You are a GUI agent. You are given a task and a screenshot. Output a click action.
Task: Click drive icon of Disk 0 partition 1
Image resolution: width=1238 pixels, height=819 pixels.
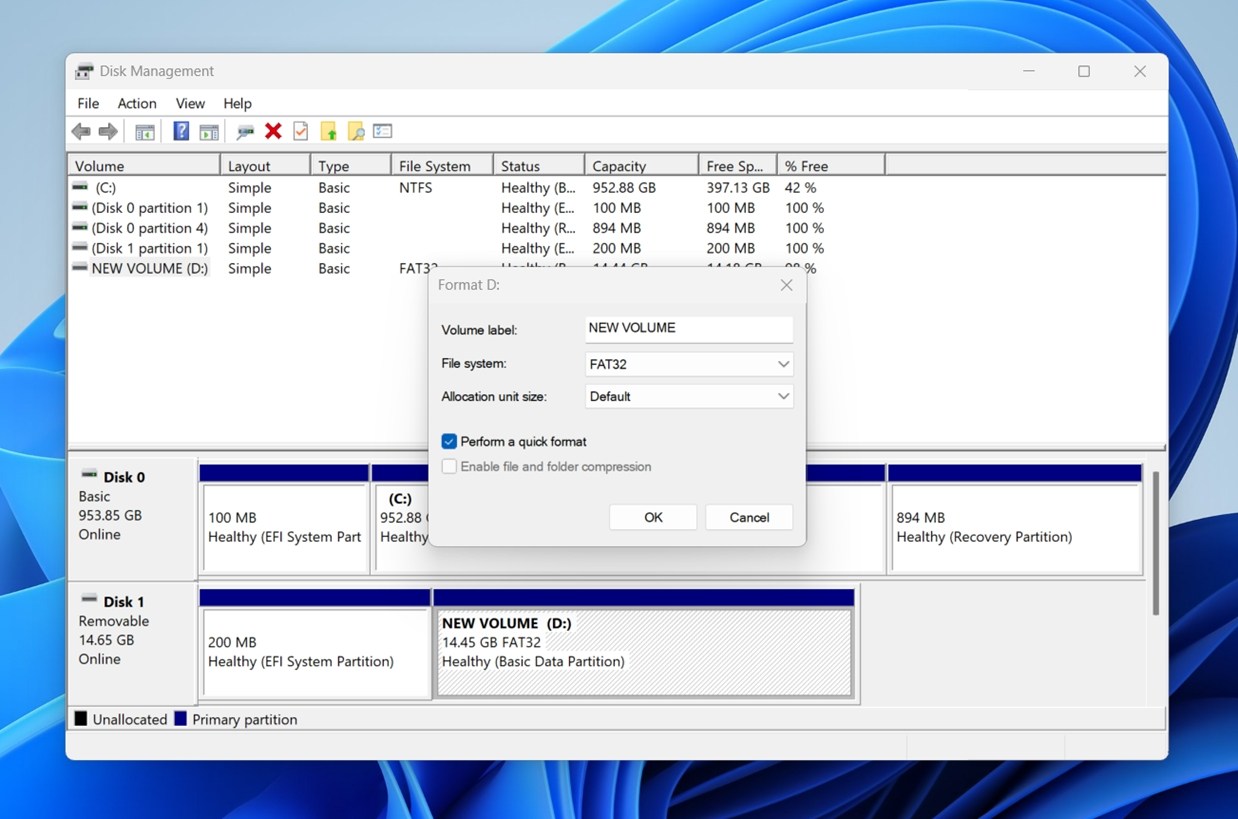pyautogui.click(x=80, y=207)
